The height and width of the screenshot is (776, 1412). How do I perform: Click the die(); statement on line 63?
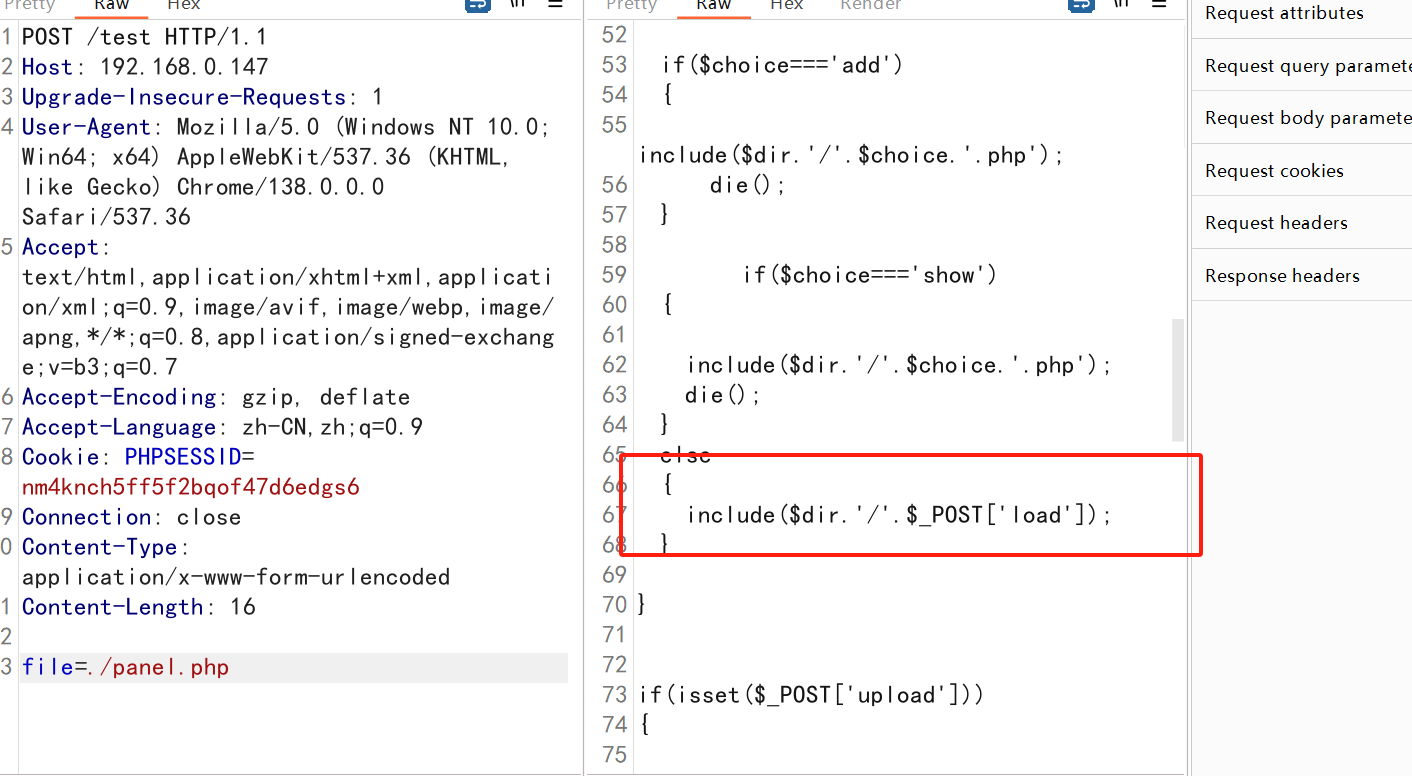723,395
